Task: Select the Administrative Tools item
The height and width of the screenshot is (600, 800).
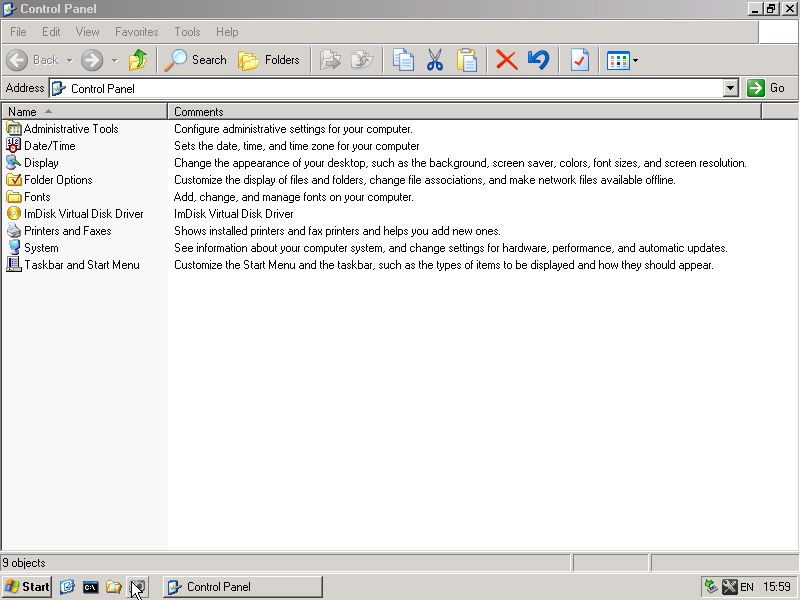Action: pyautogui.click(x=70, y=129)
